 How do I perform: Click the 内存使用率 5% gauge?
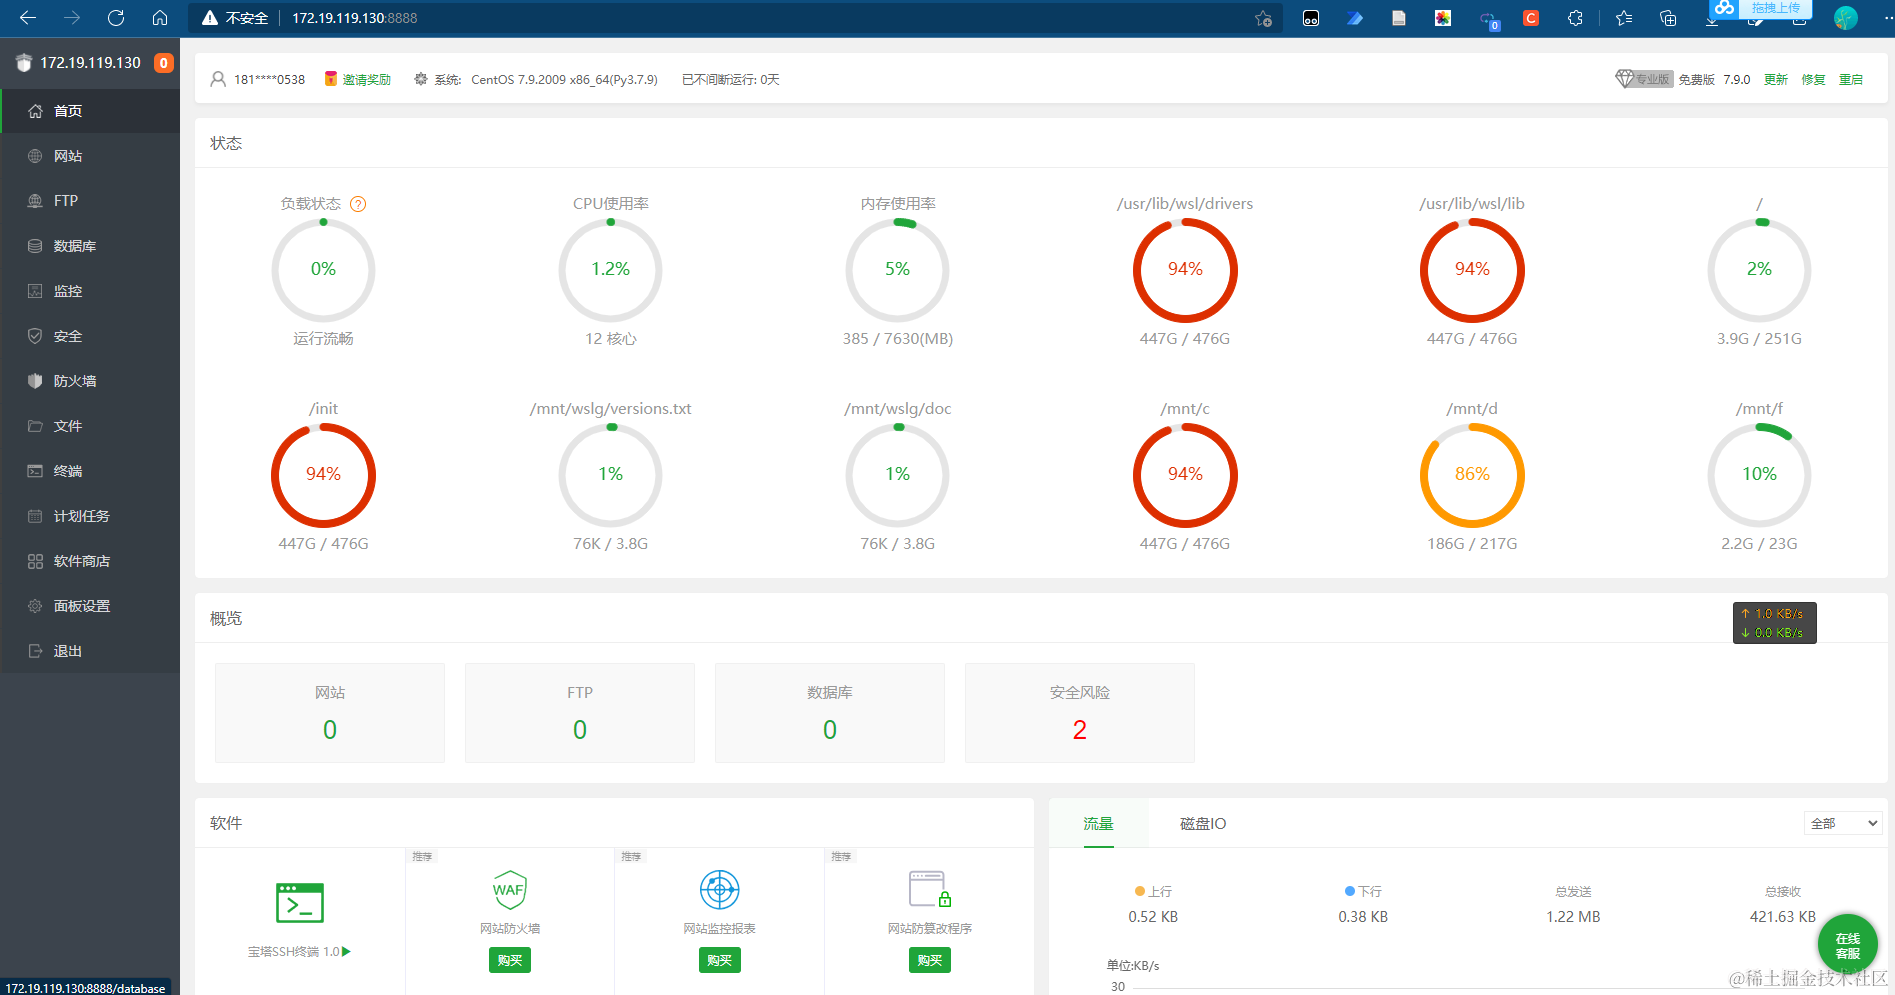897,270
